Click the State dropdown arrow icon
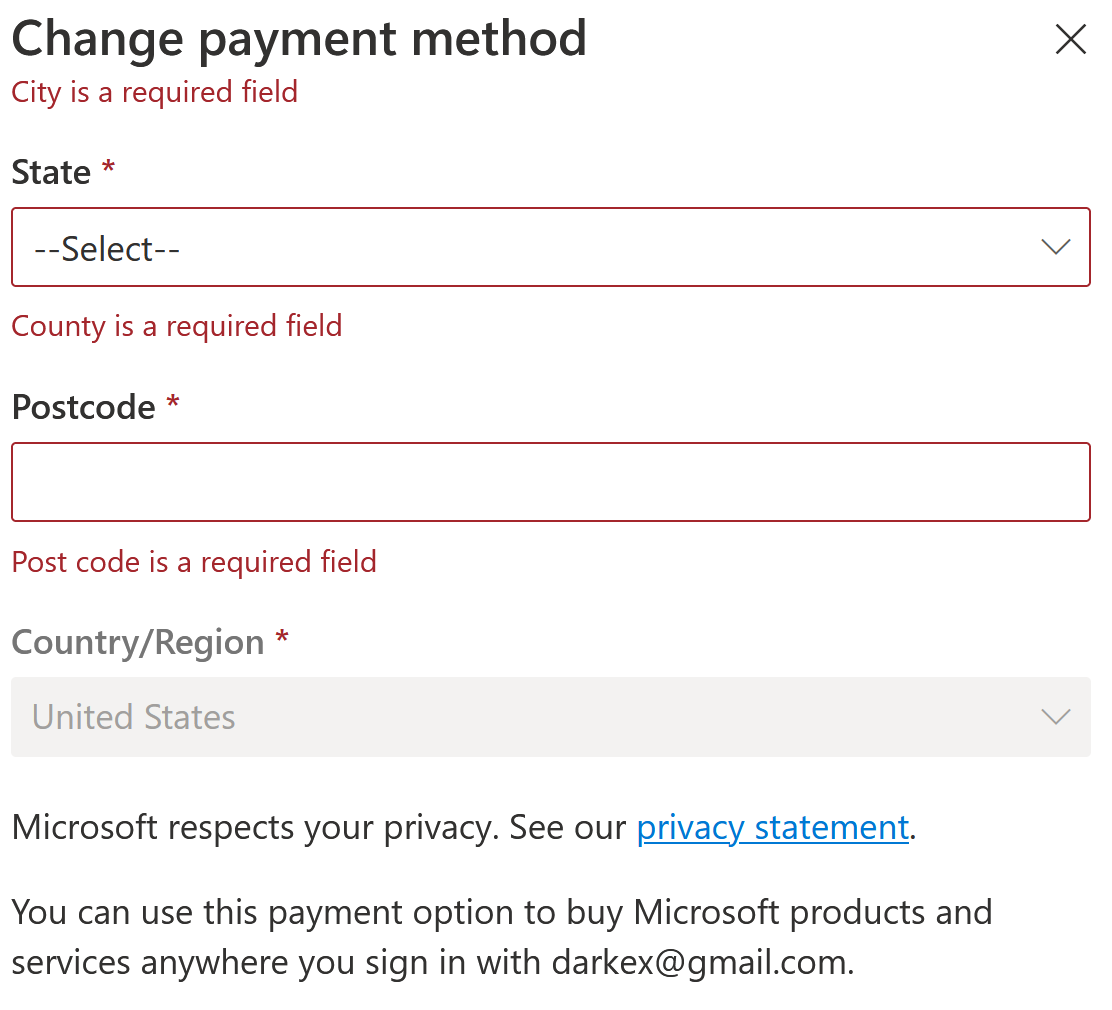Viewport: 1112px width, 1010px height. [x=1055, y=247]
